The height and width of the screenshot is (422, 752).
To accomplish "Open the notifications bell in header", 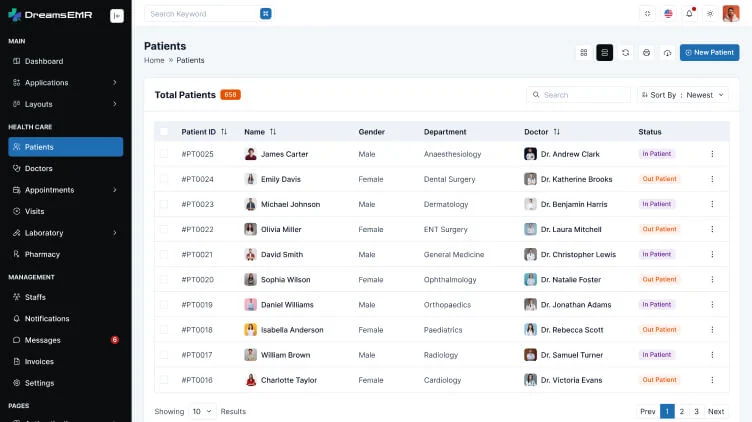I will 689,14.
